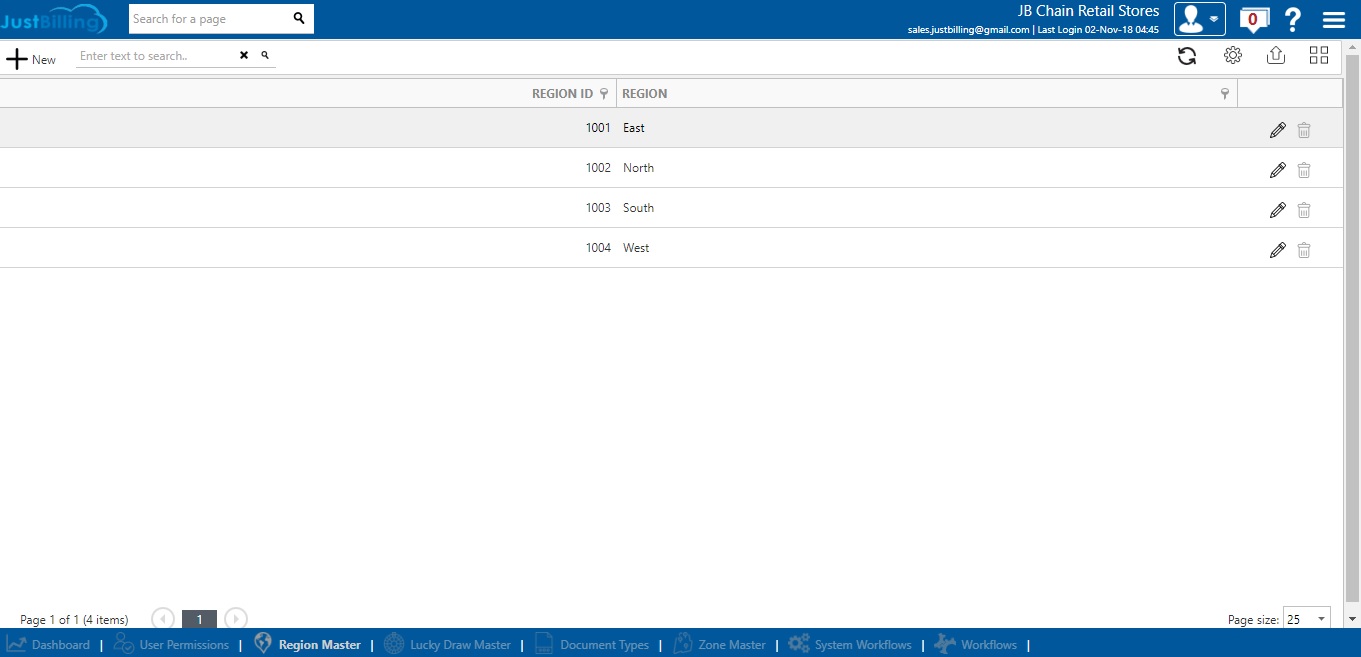Click sales.justbilling@gmail.com email text
Viewport: 1361px width, 657px height.
click(968, 30)
